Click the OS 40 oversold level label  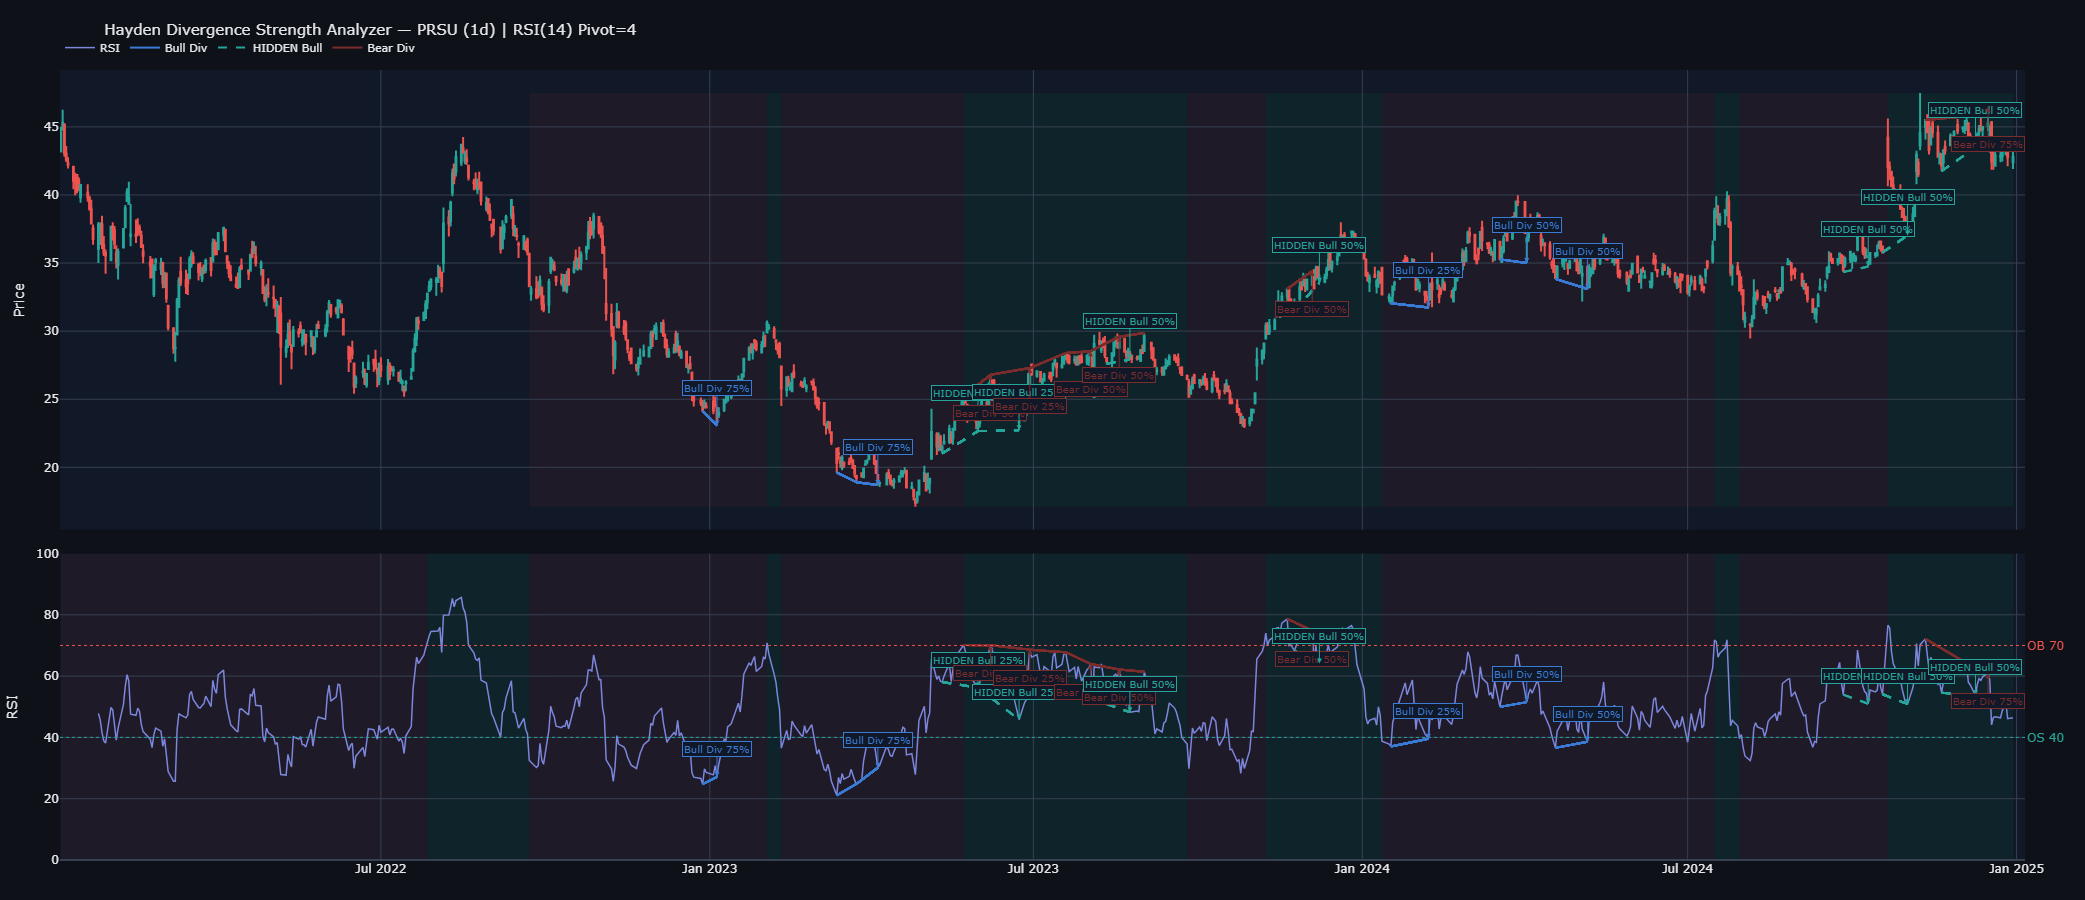pyautogui.click(x=2045, y=738)
